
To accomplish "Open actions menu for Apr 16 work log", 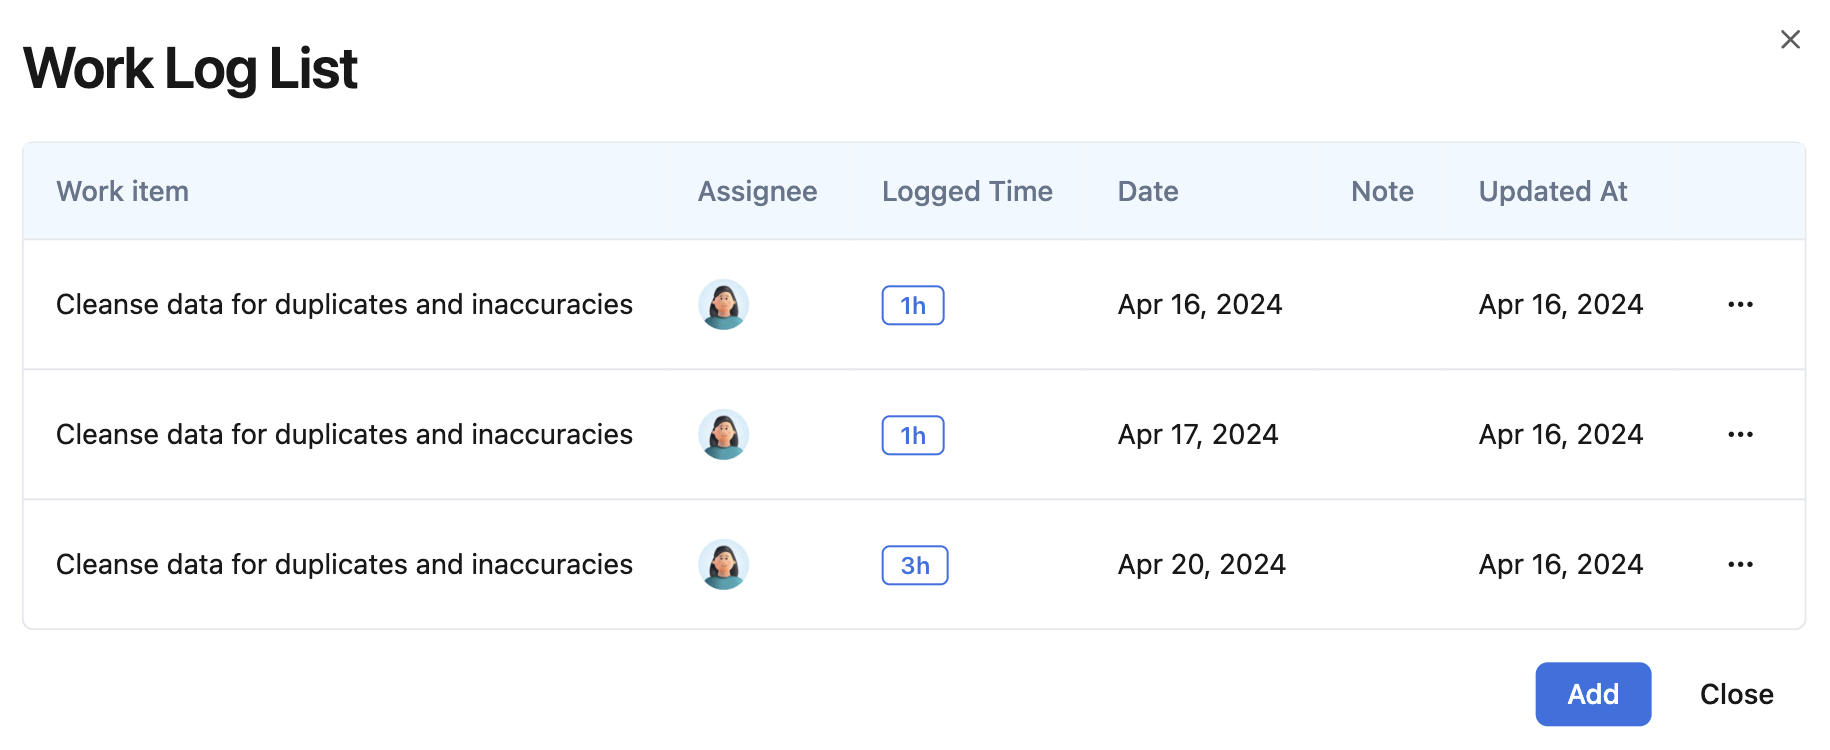I will tap(1741, 305).
